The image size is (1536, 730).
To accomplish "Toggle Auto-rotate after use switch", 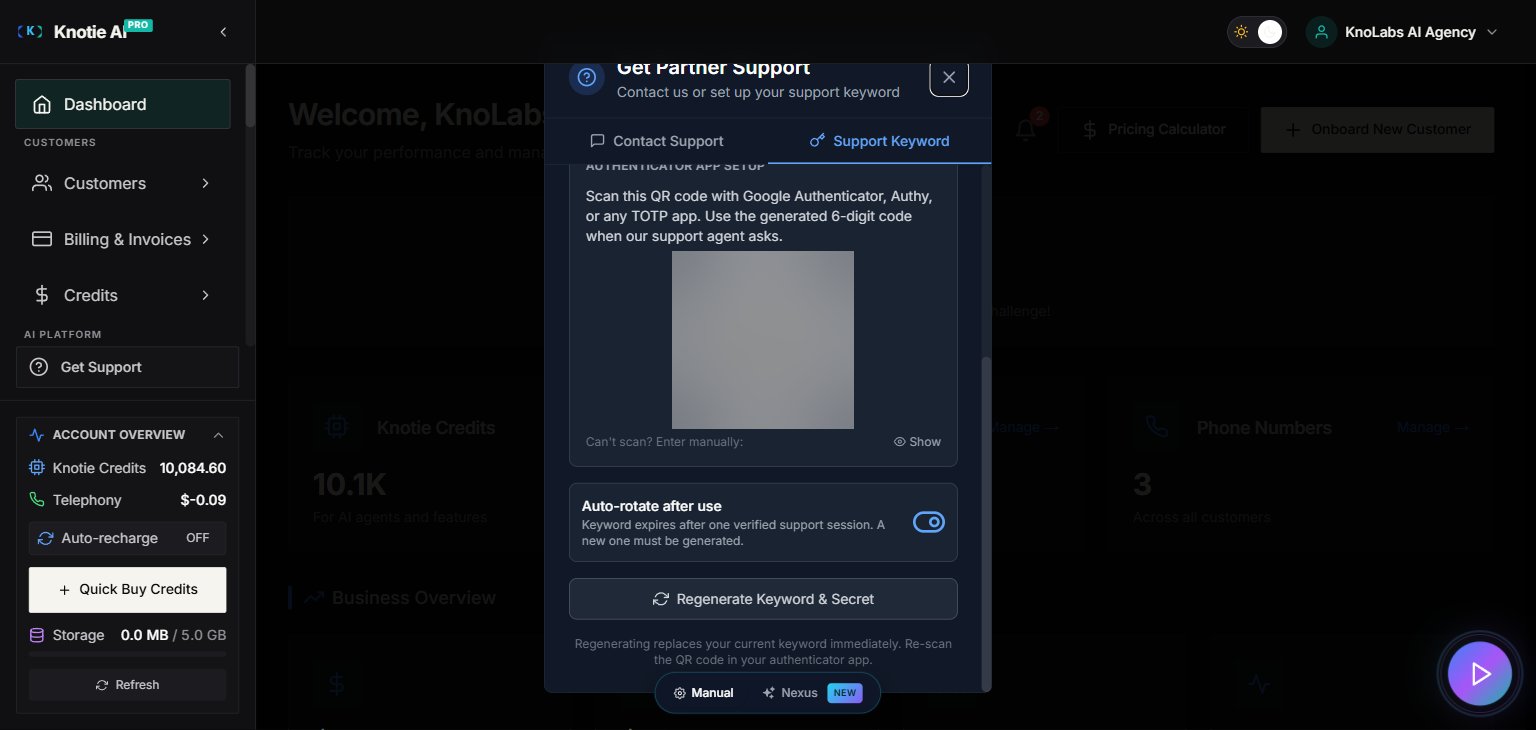I will (929, 522).
